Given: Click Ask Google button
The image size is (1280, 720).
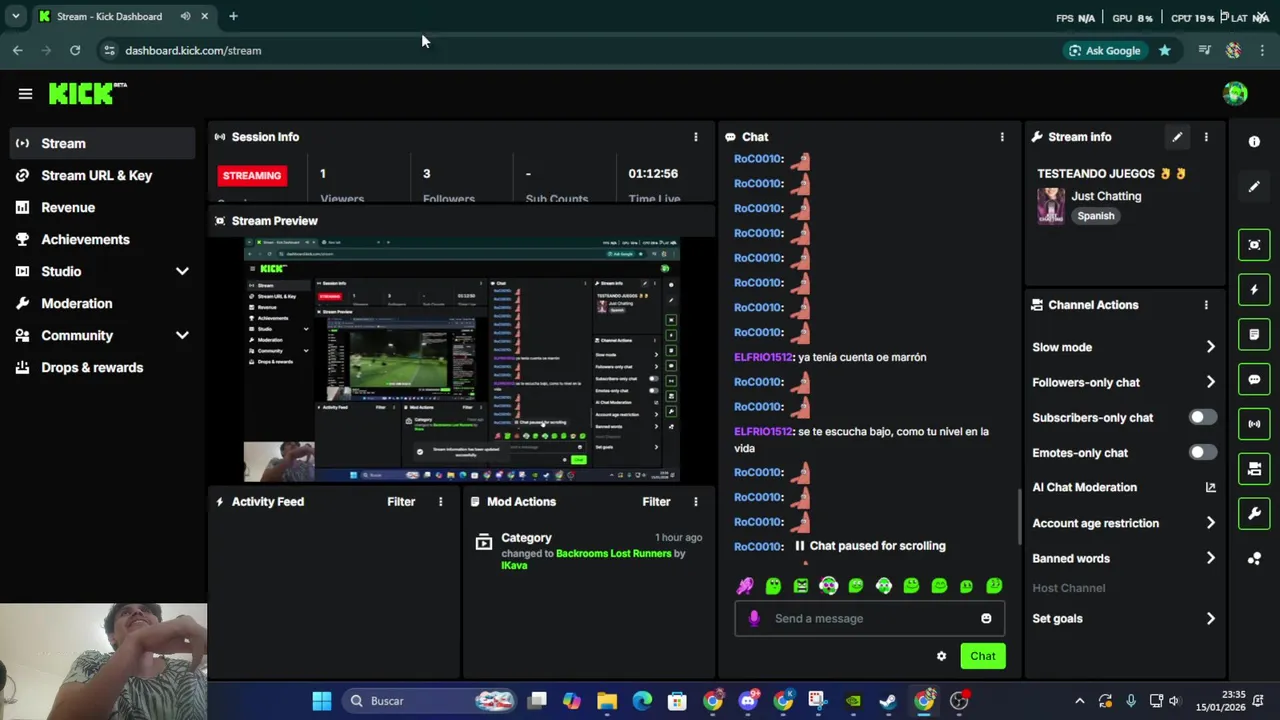Looking at the screenshot, I should point(1104,50).
